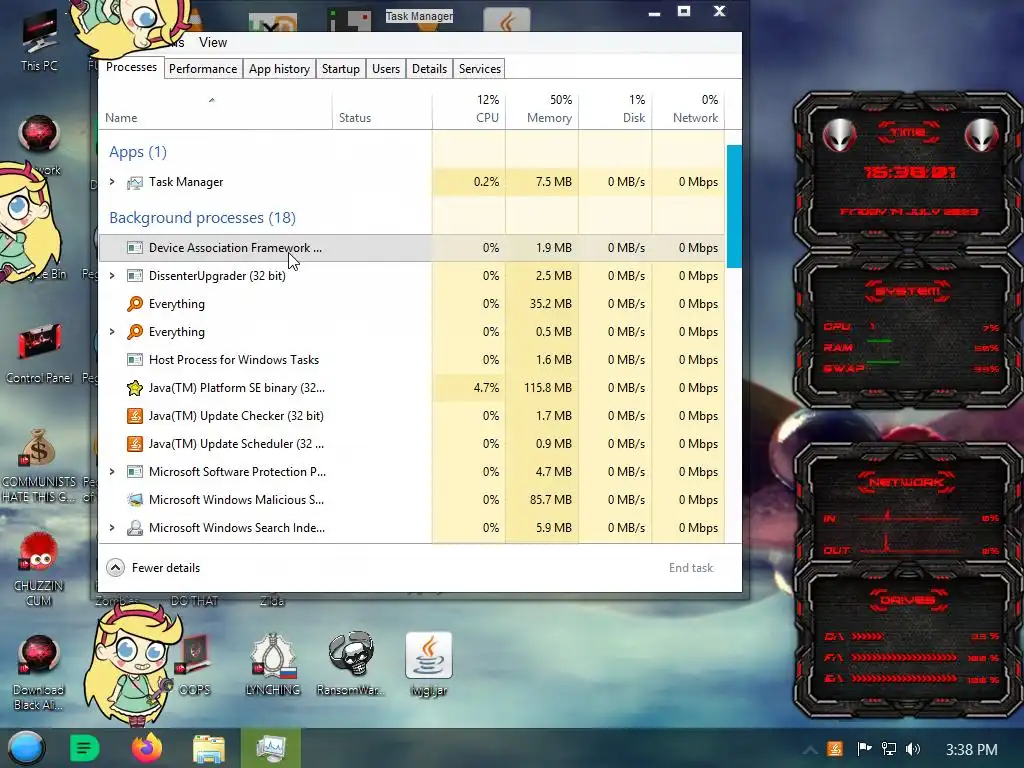Sort processes by the Name column
The width and height of the screenshot is (1024, 768).
215,111
